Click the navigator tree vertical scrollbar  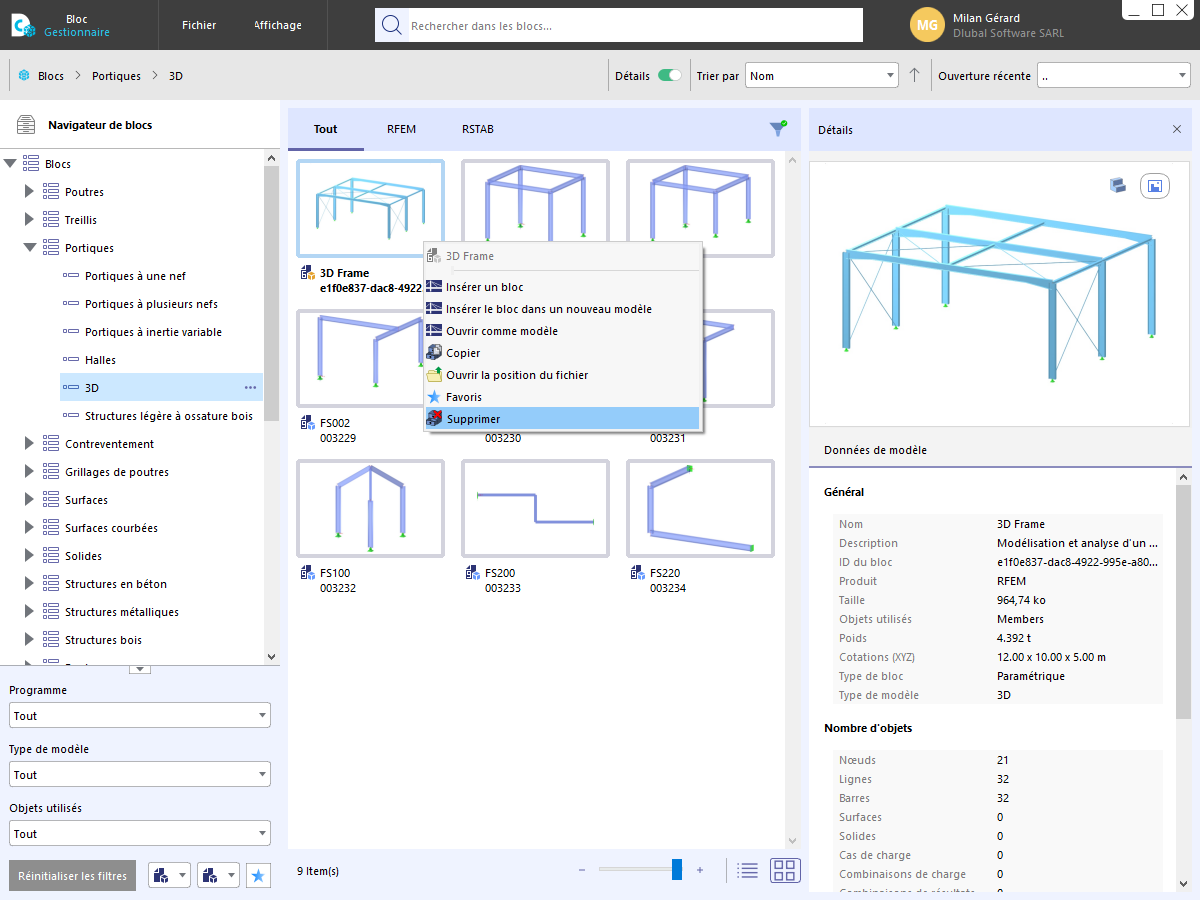click(271, 295)
